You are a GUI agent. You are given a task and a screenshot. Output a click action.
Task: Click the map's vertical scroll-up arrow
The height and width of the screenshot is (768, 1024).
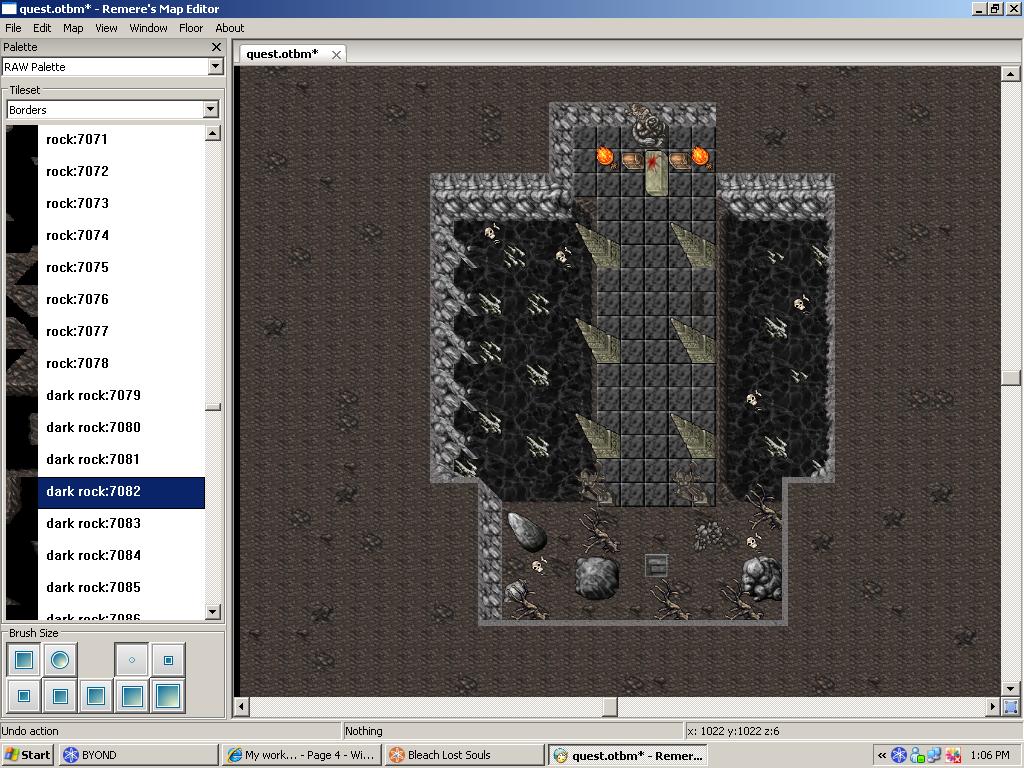tap(1010, 74)
